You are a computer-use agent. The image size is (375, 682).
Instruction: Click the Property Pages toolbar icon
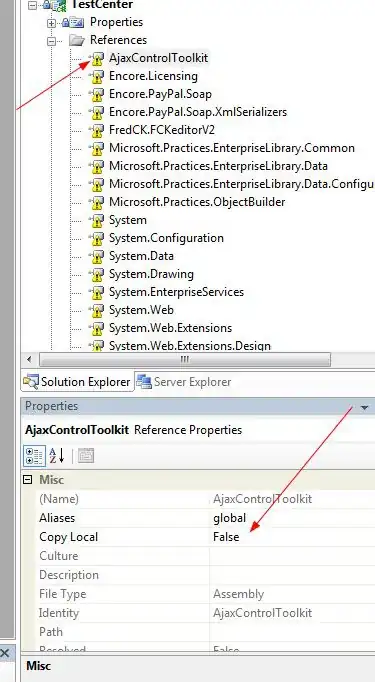[x=86, y=455]
